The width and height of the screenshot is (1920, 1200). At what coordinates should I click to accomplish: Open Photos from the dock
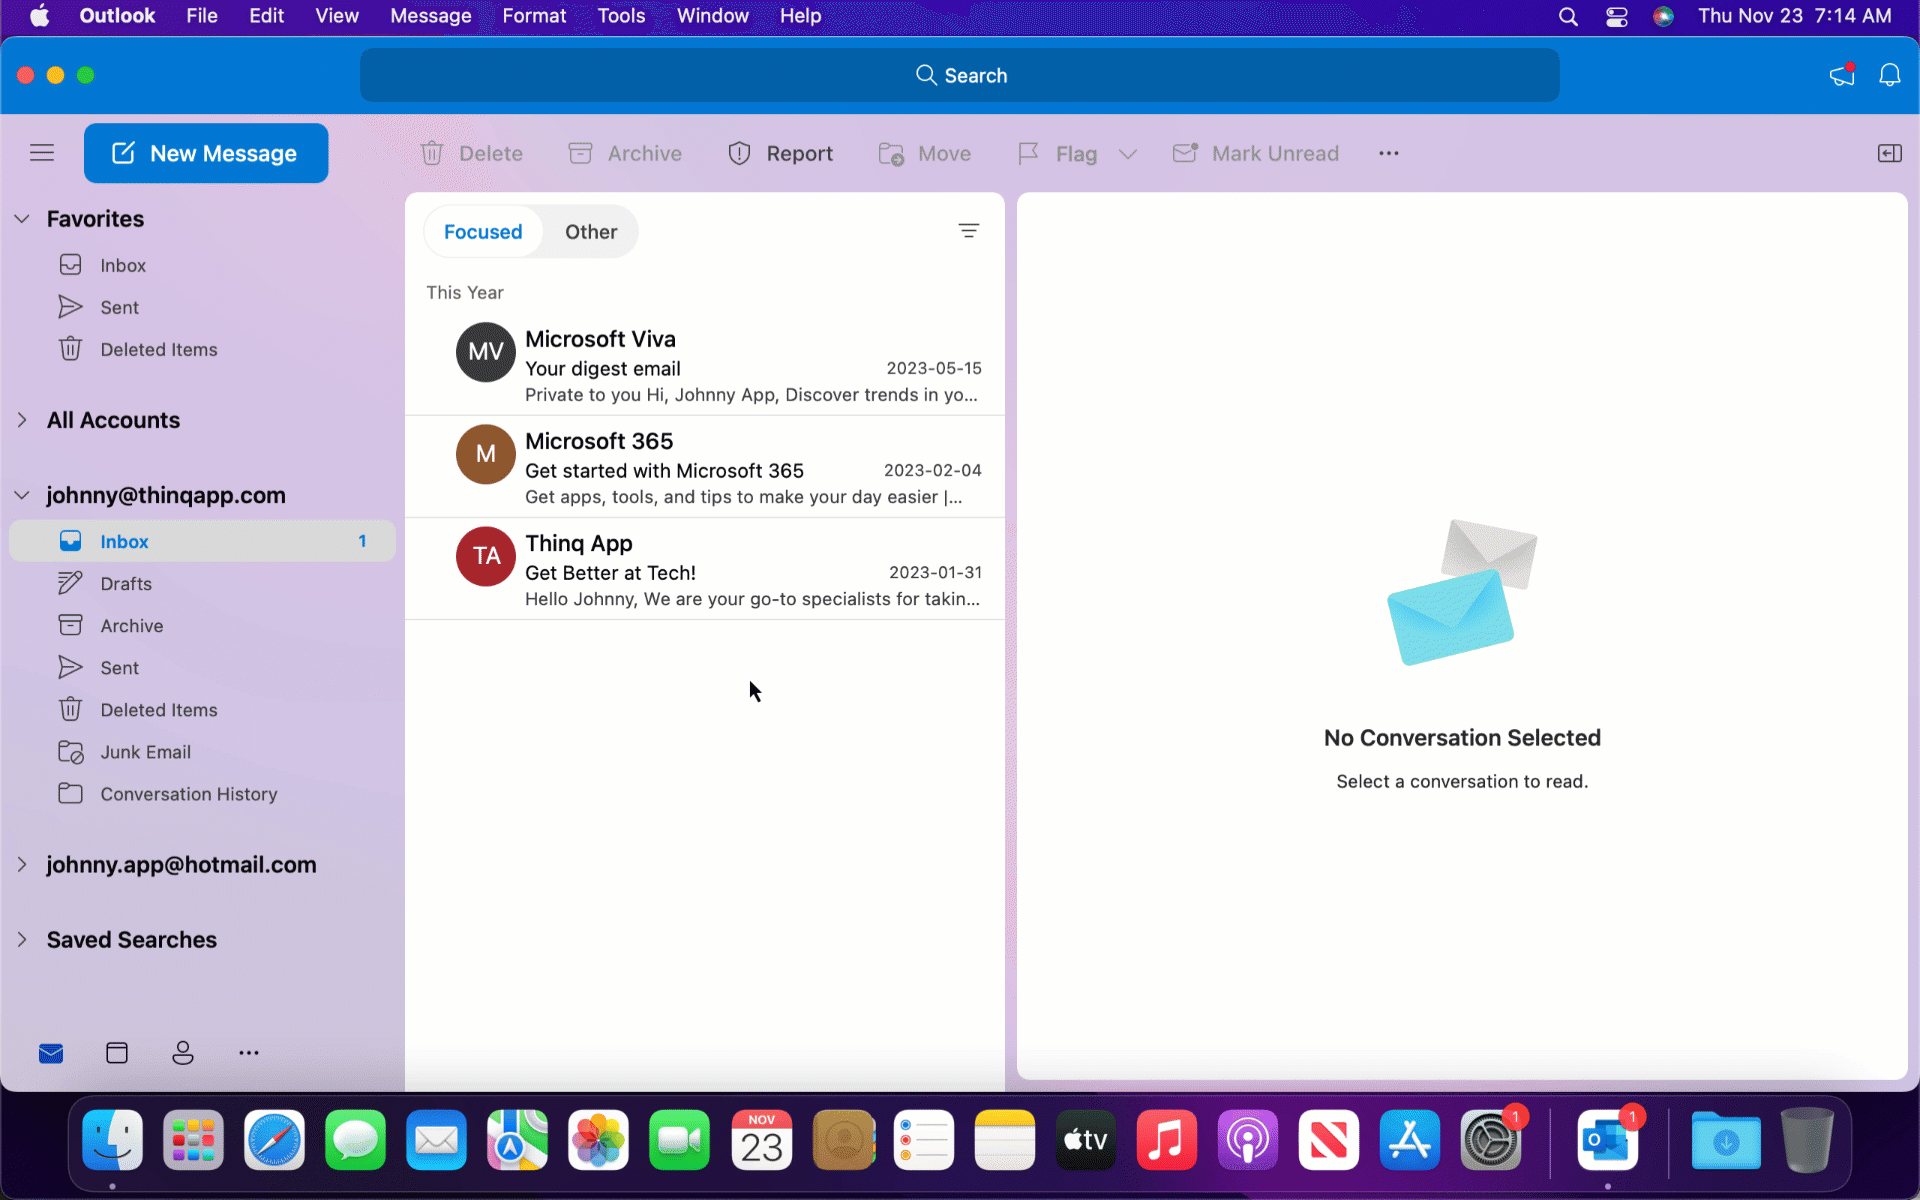point(598,1140)
